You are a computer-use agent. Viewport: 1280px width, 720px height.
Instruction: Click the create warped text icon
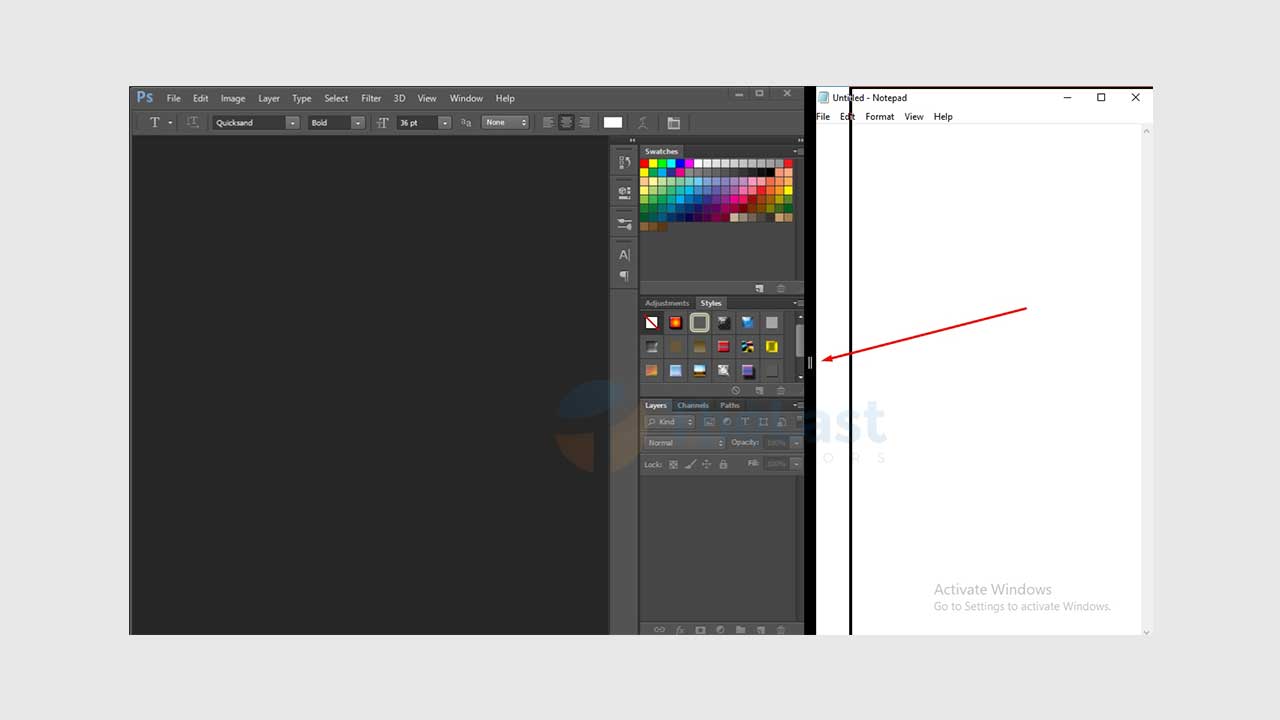click(643, 123)
